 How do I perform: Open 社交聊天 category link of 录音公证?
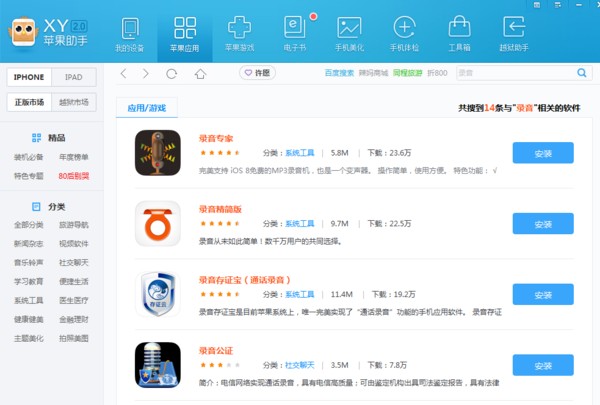(300, 365)
